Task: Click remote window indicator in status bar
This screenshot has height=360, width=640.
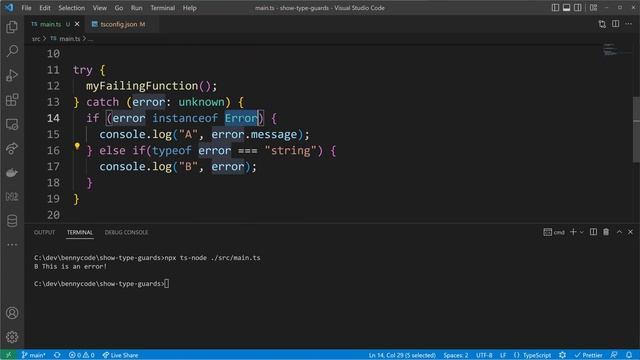Action: [x=8, y=355]
